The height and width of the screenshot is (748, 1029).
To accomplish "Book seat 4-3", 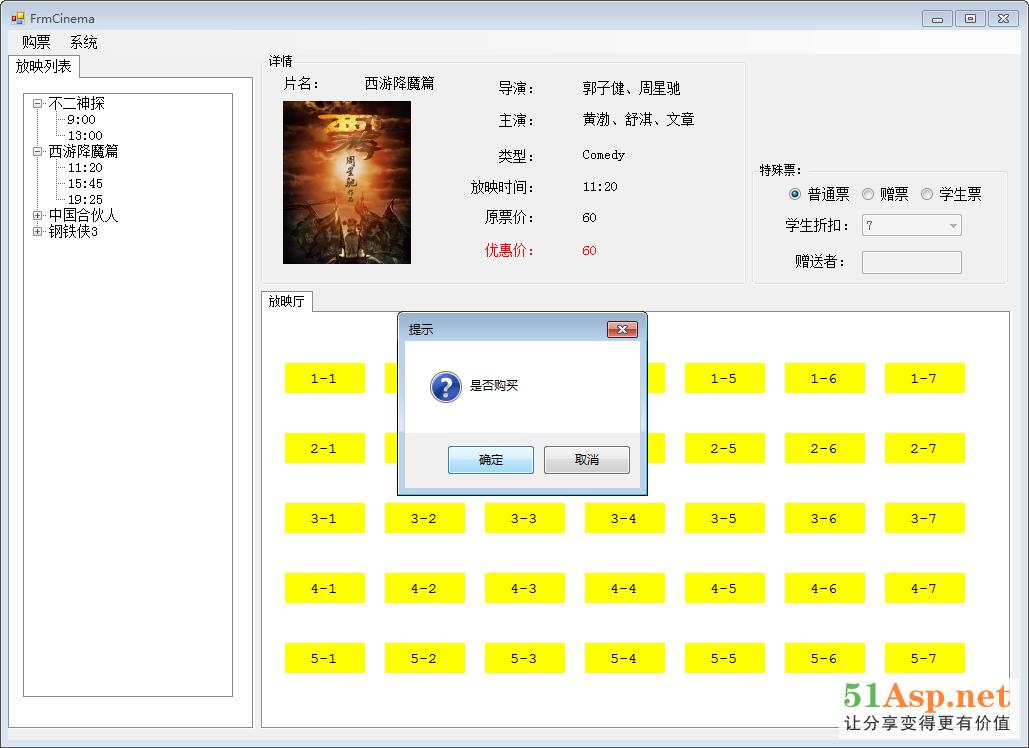I will (524, 588).
